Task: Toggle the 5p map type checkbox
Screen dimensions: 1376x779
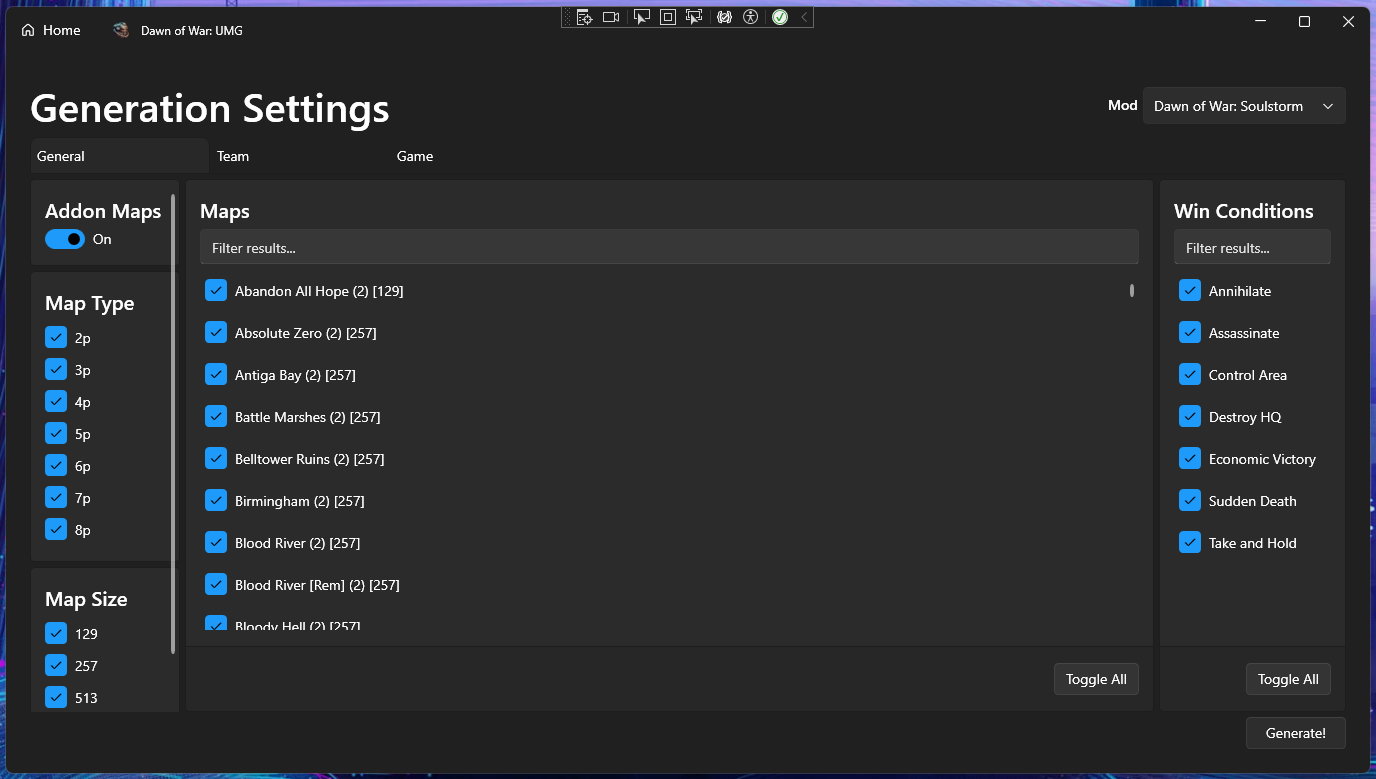Action: click(56, 434)
